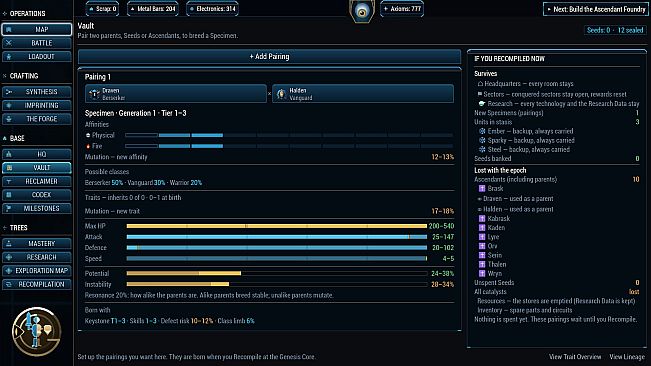Click the central eye emblem
The width and height of the screenshot is (651, 366).
coord(362,12)
